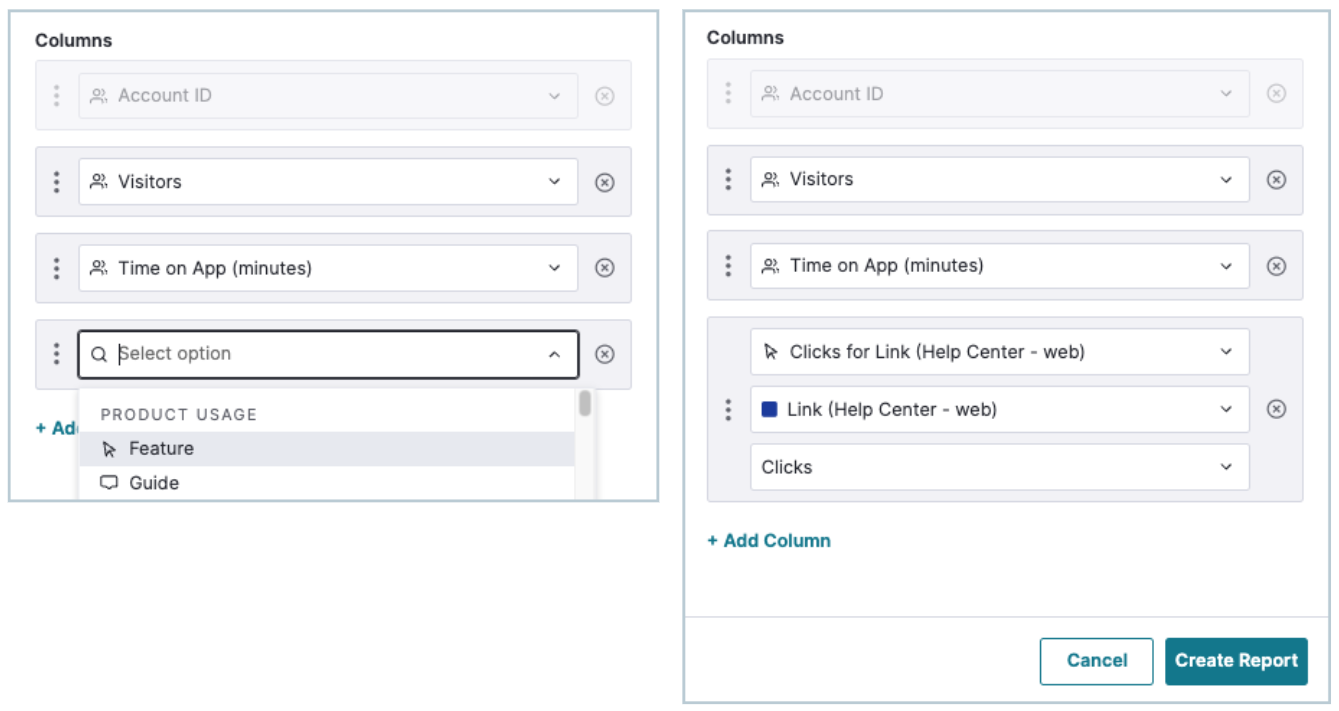Collapse the open Select option dropdown chevron
The image size is (1339, 711).
(554, 354)
